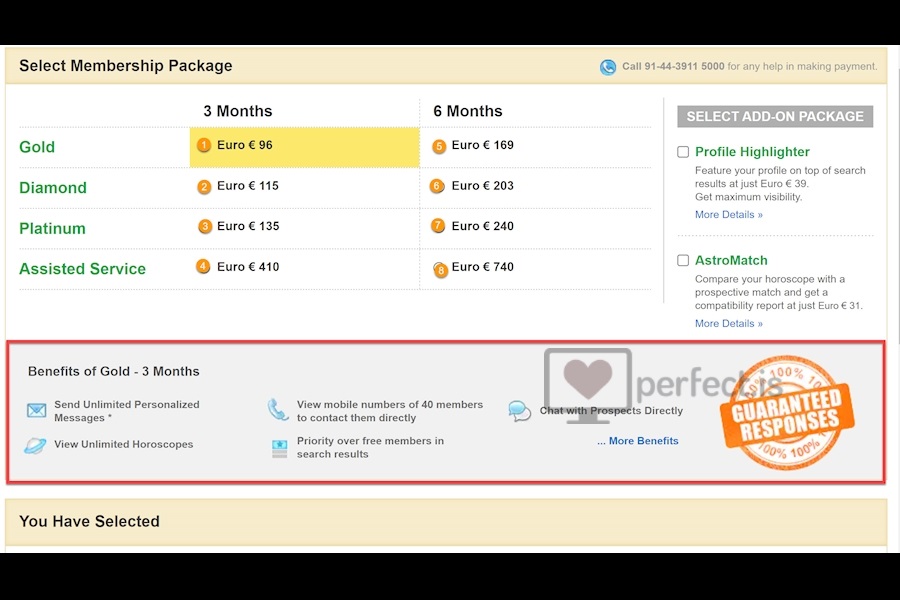Viewport: 900px width, 600px height.
Task: Click the envelope icon for personalized messages
Action: [37, 411]
